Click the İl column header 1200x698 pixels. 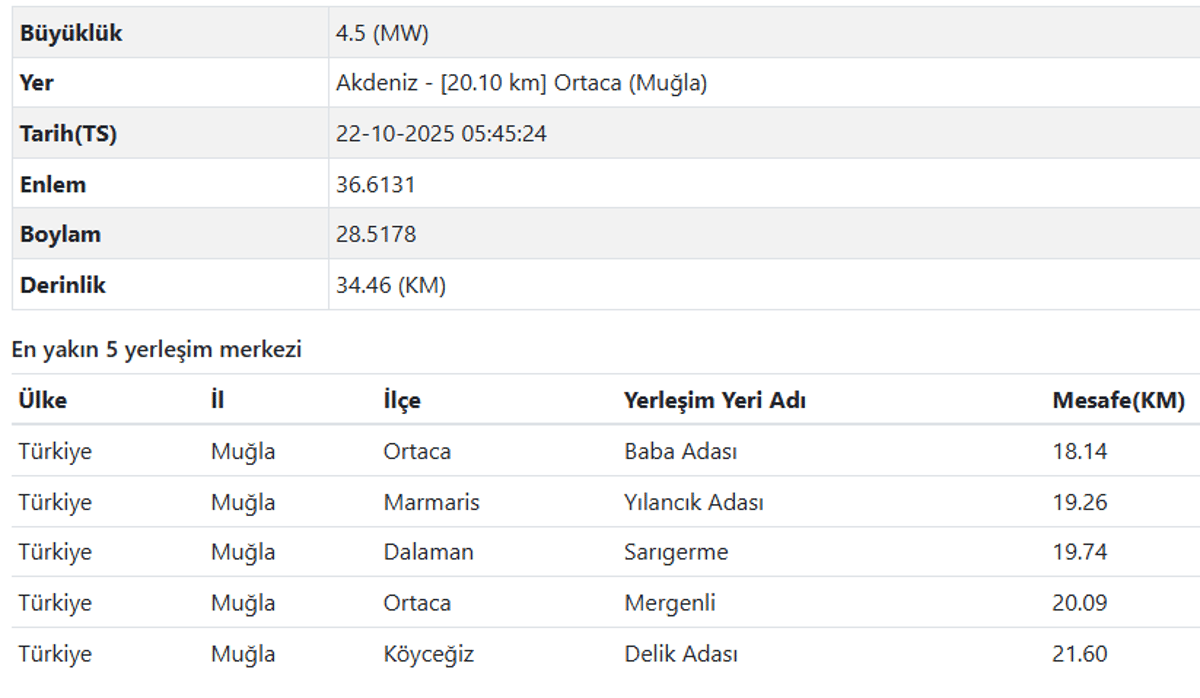pyautogui.click(x=217, y=401)
